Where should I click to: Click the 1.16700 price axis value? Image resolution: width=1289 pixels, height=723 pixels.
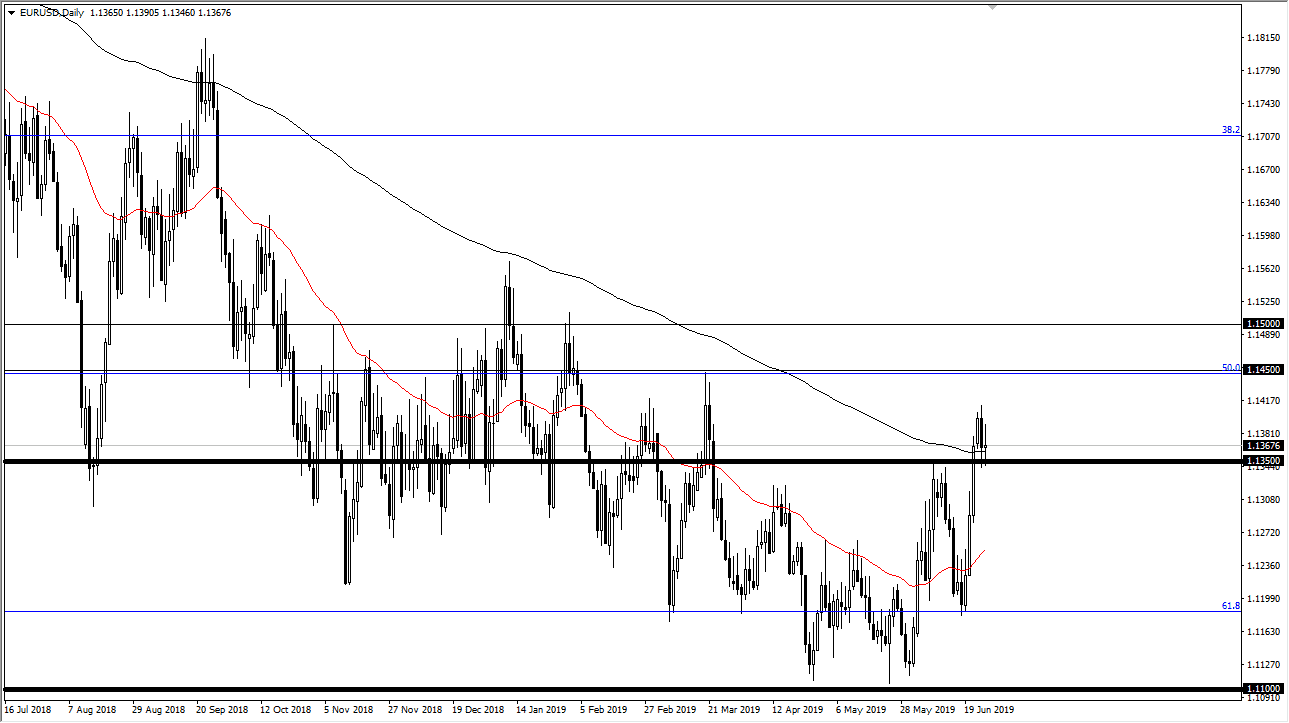1264,170
